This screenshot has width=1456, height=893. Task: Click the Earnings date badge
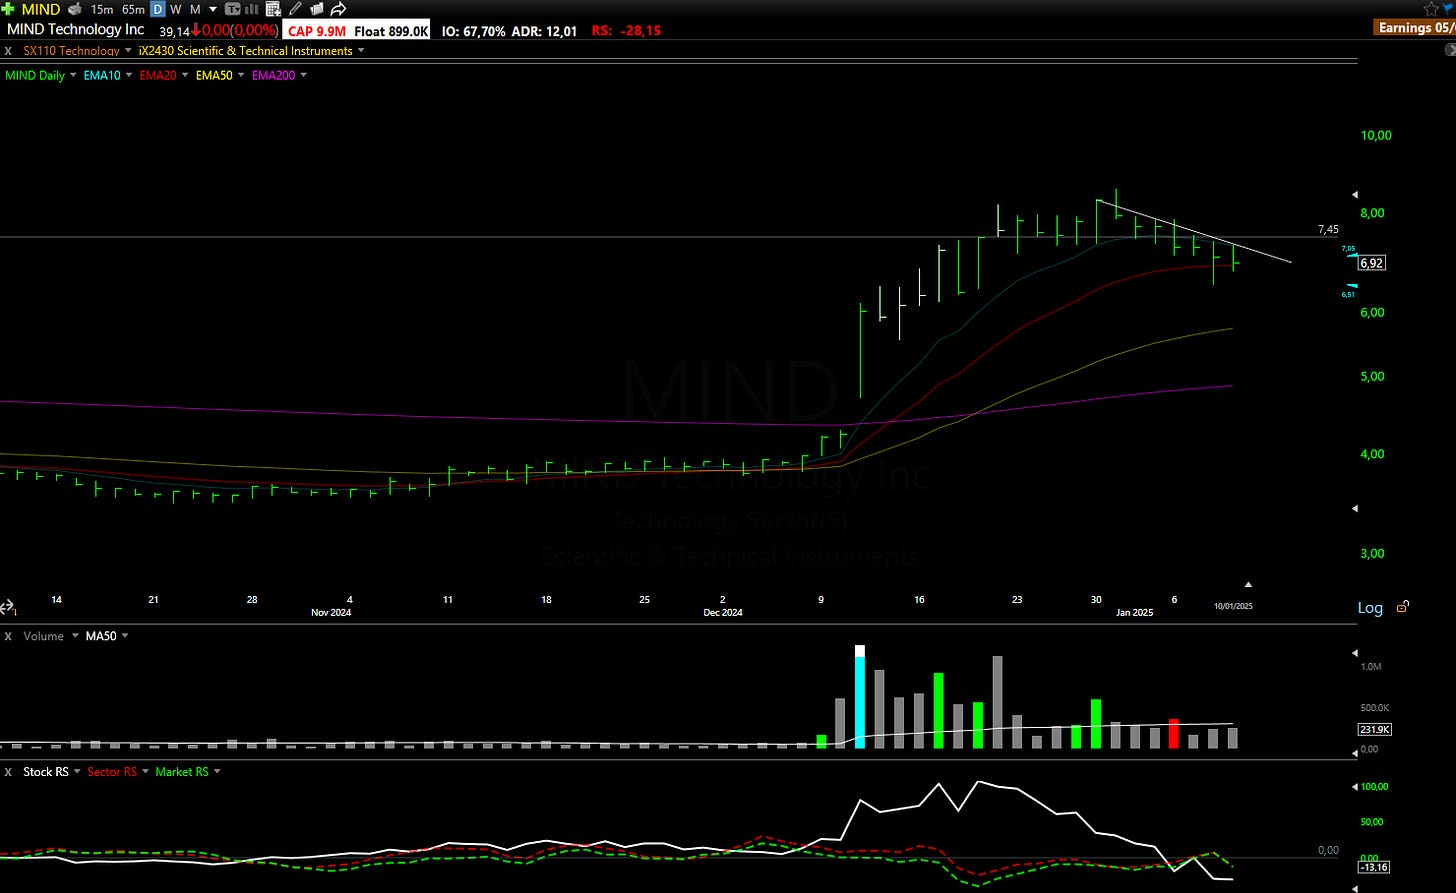pyautogui.click(x=1415, y=28)
